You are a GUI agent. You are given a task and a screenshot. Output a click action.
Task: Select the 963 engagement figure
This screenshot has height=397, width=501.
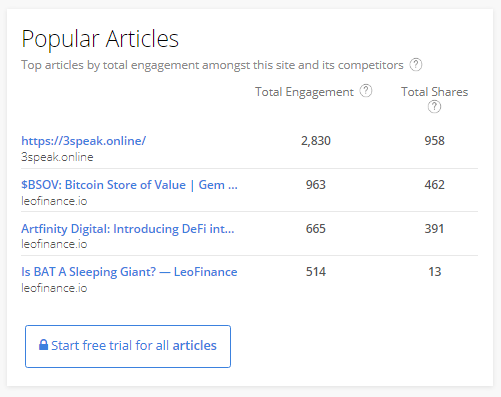(316, 185)
